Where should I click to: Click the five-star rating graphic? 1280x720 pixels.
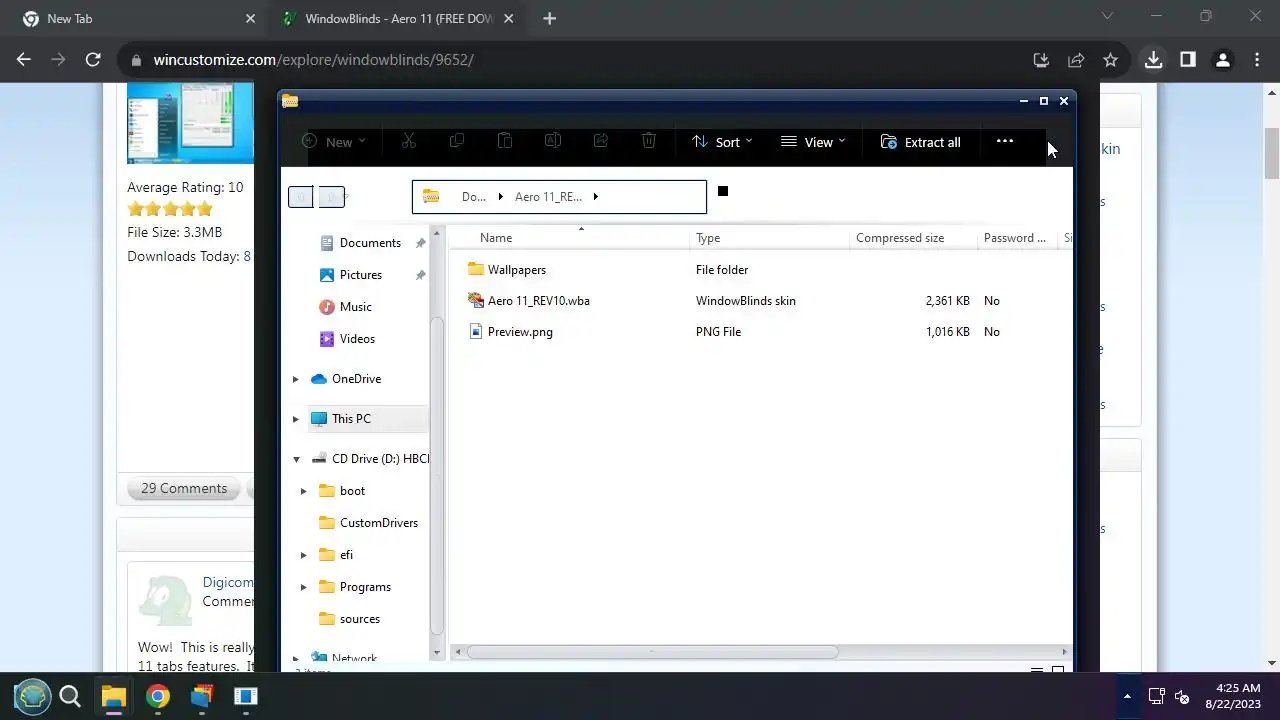coord(170,209)
